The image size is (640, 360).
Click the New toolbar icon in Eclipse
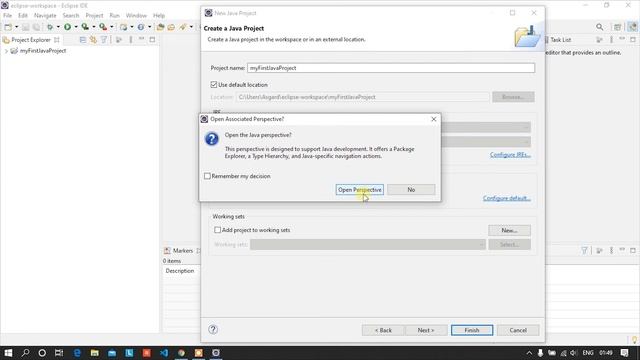point(8,27)
